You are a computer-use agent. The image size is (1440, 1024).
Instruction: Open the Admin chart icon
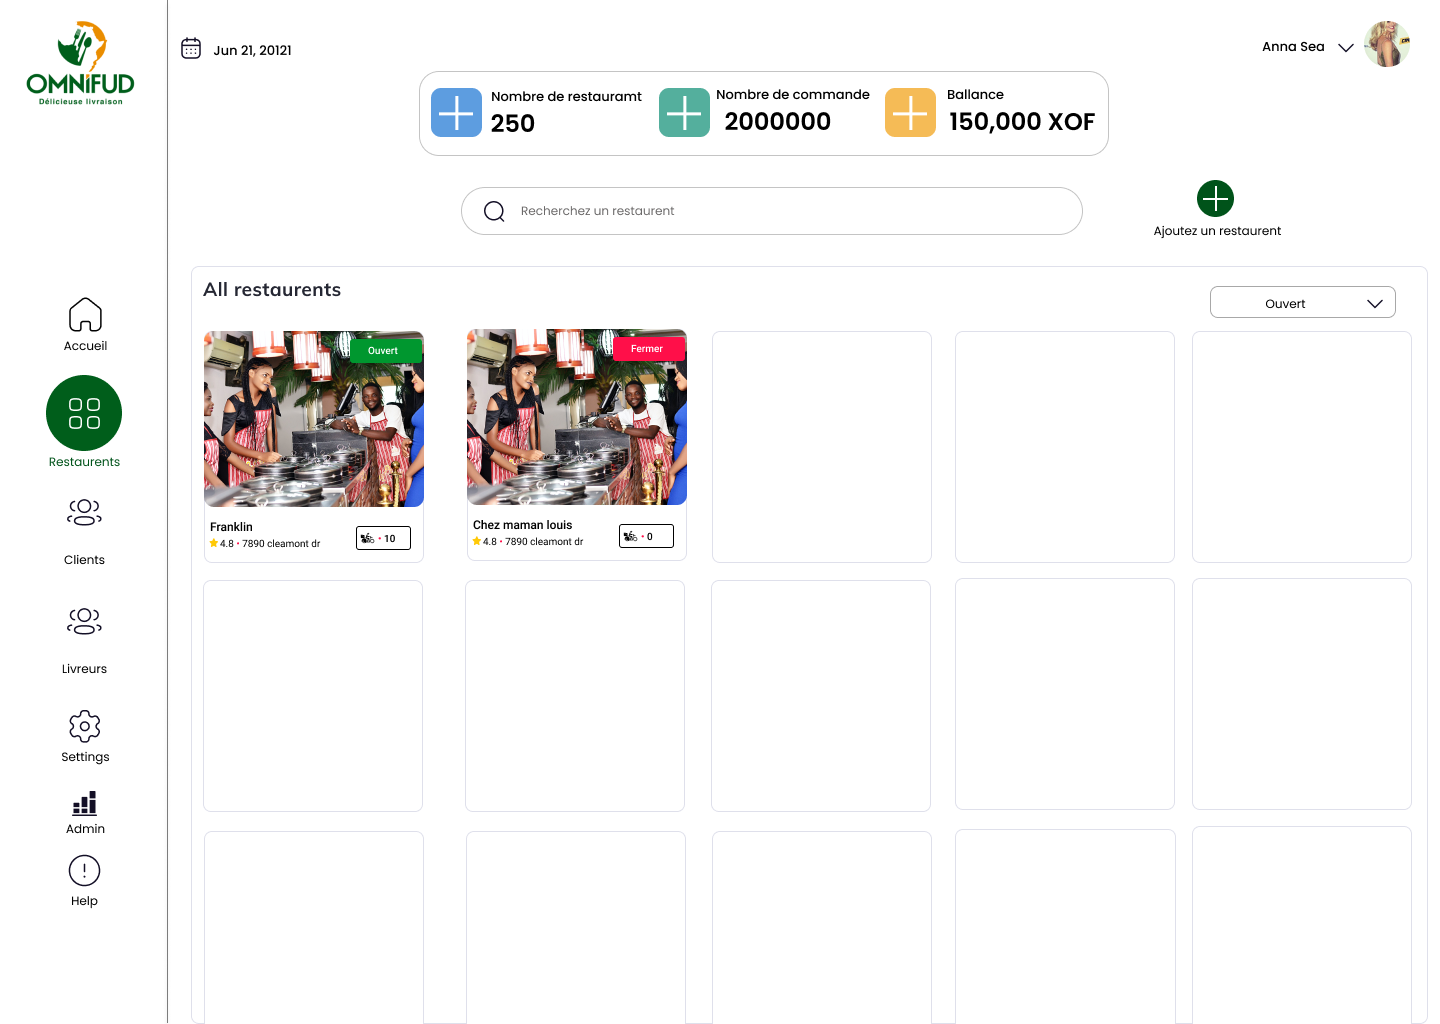pyautogui.click(x=85, y=803)
